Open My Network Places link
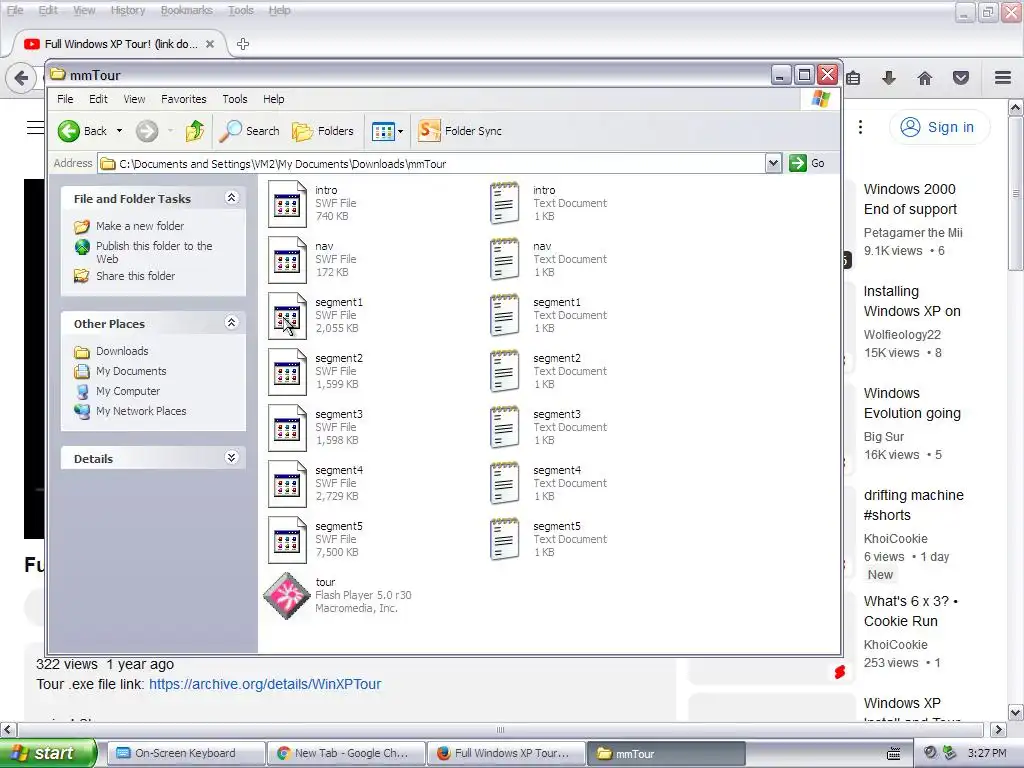1024x768 pixels. pos(141,411)
